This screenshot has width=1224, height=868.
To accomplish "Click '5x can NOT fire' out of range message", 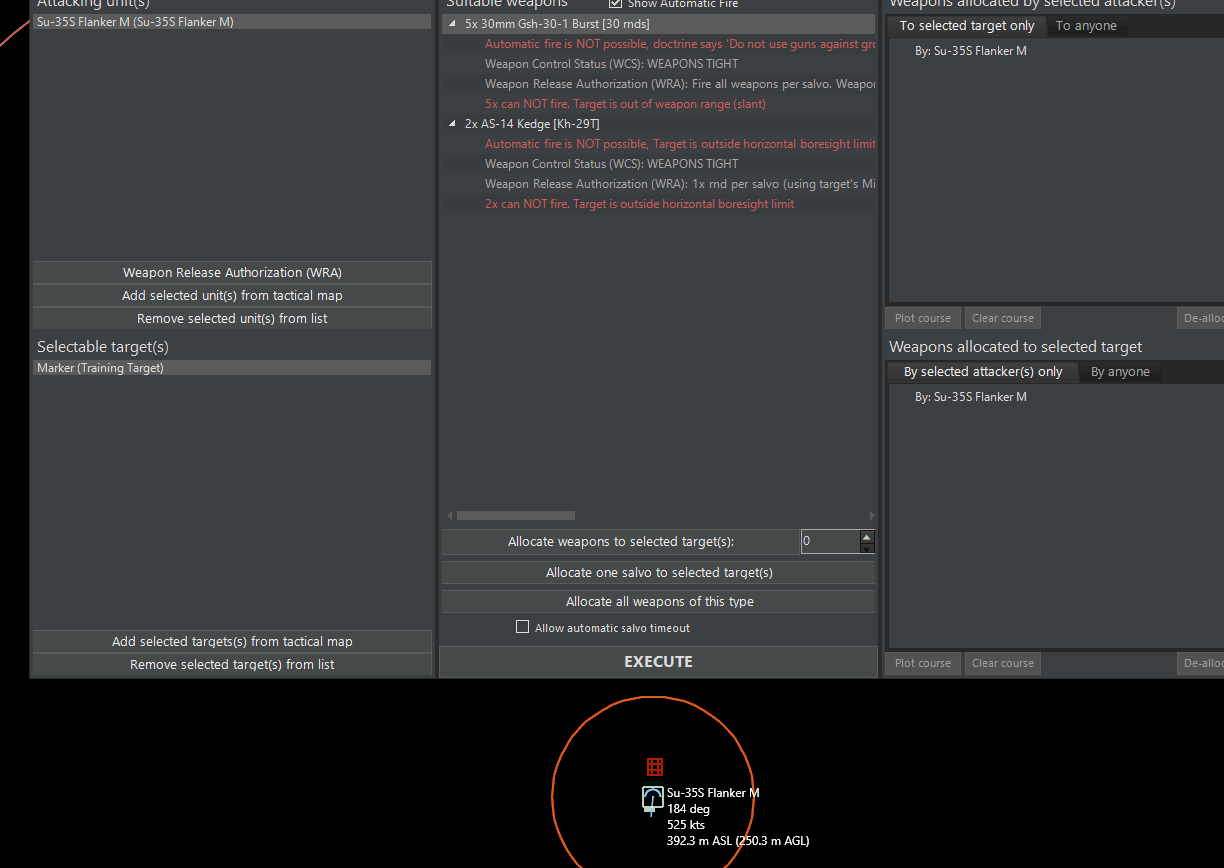I will [x=626, y=104].
